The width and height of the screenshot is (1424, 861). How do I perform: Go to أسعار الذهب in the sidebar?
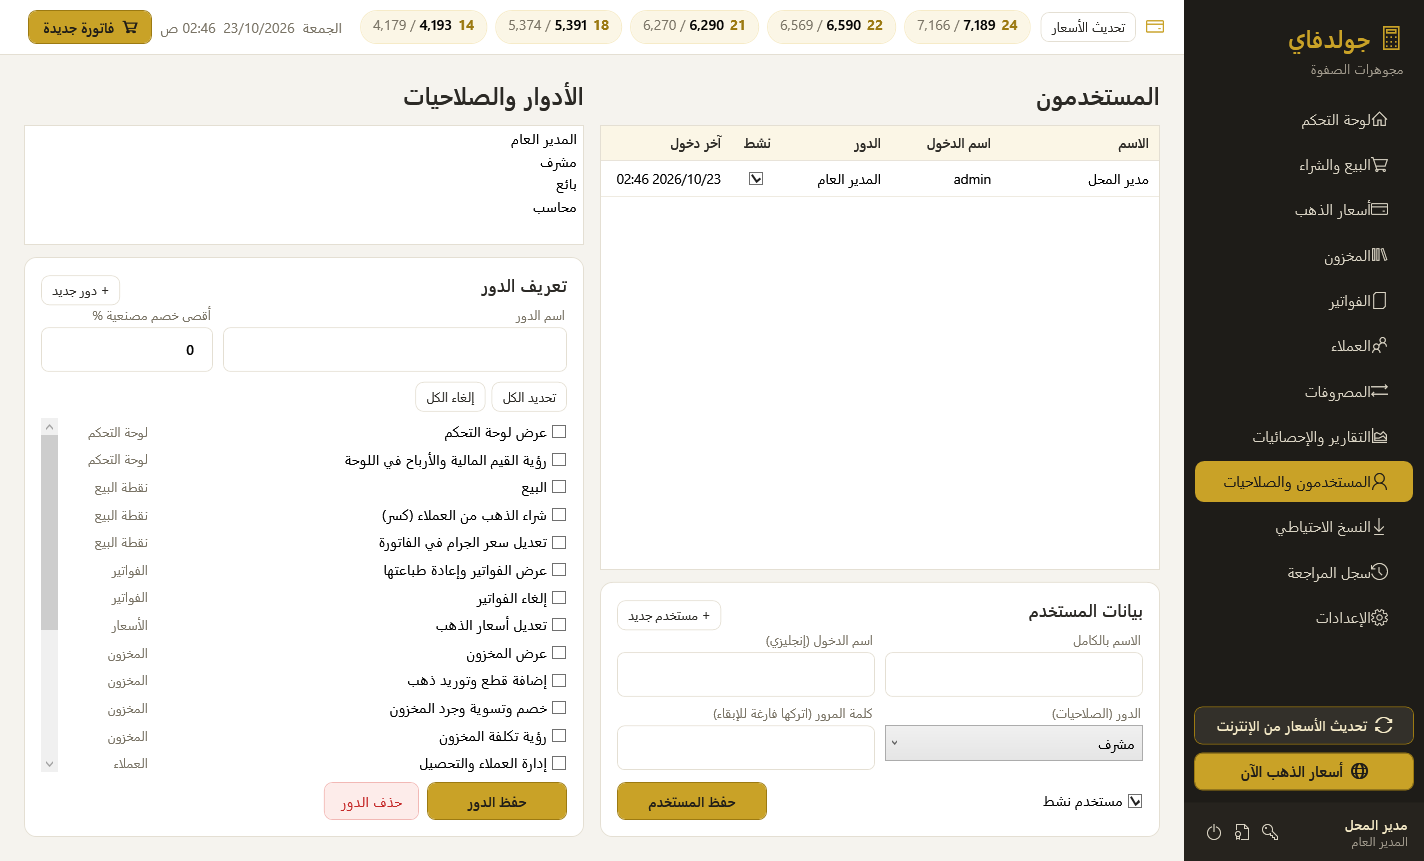click(x=1304, y=210)
